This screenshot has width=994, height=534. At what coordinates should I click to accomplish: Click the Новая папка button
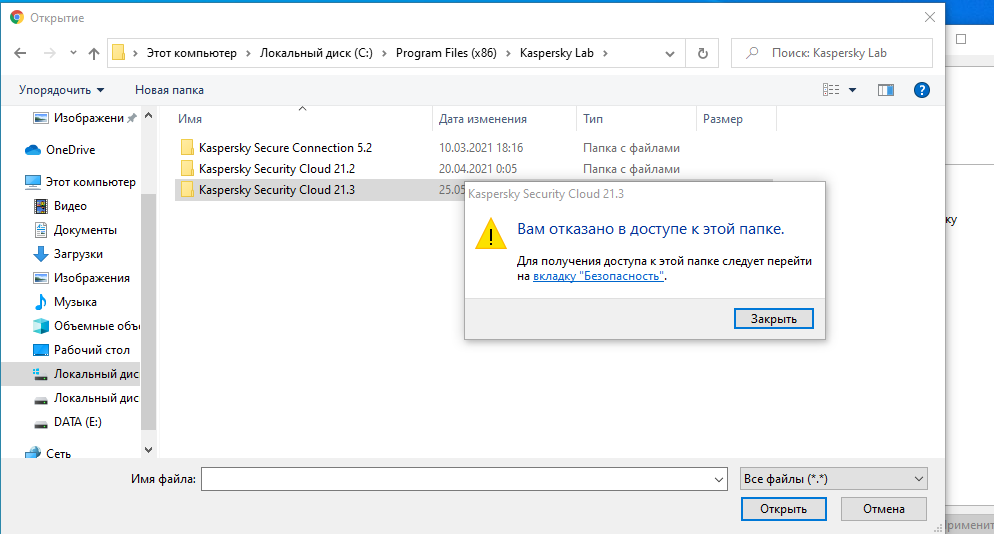(x=169, y=90)
